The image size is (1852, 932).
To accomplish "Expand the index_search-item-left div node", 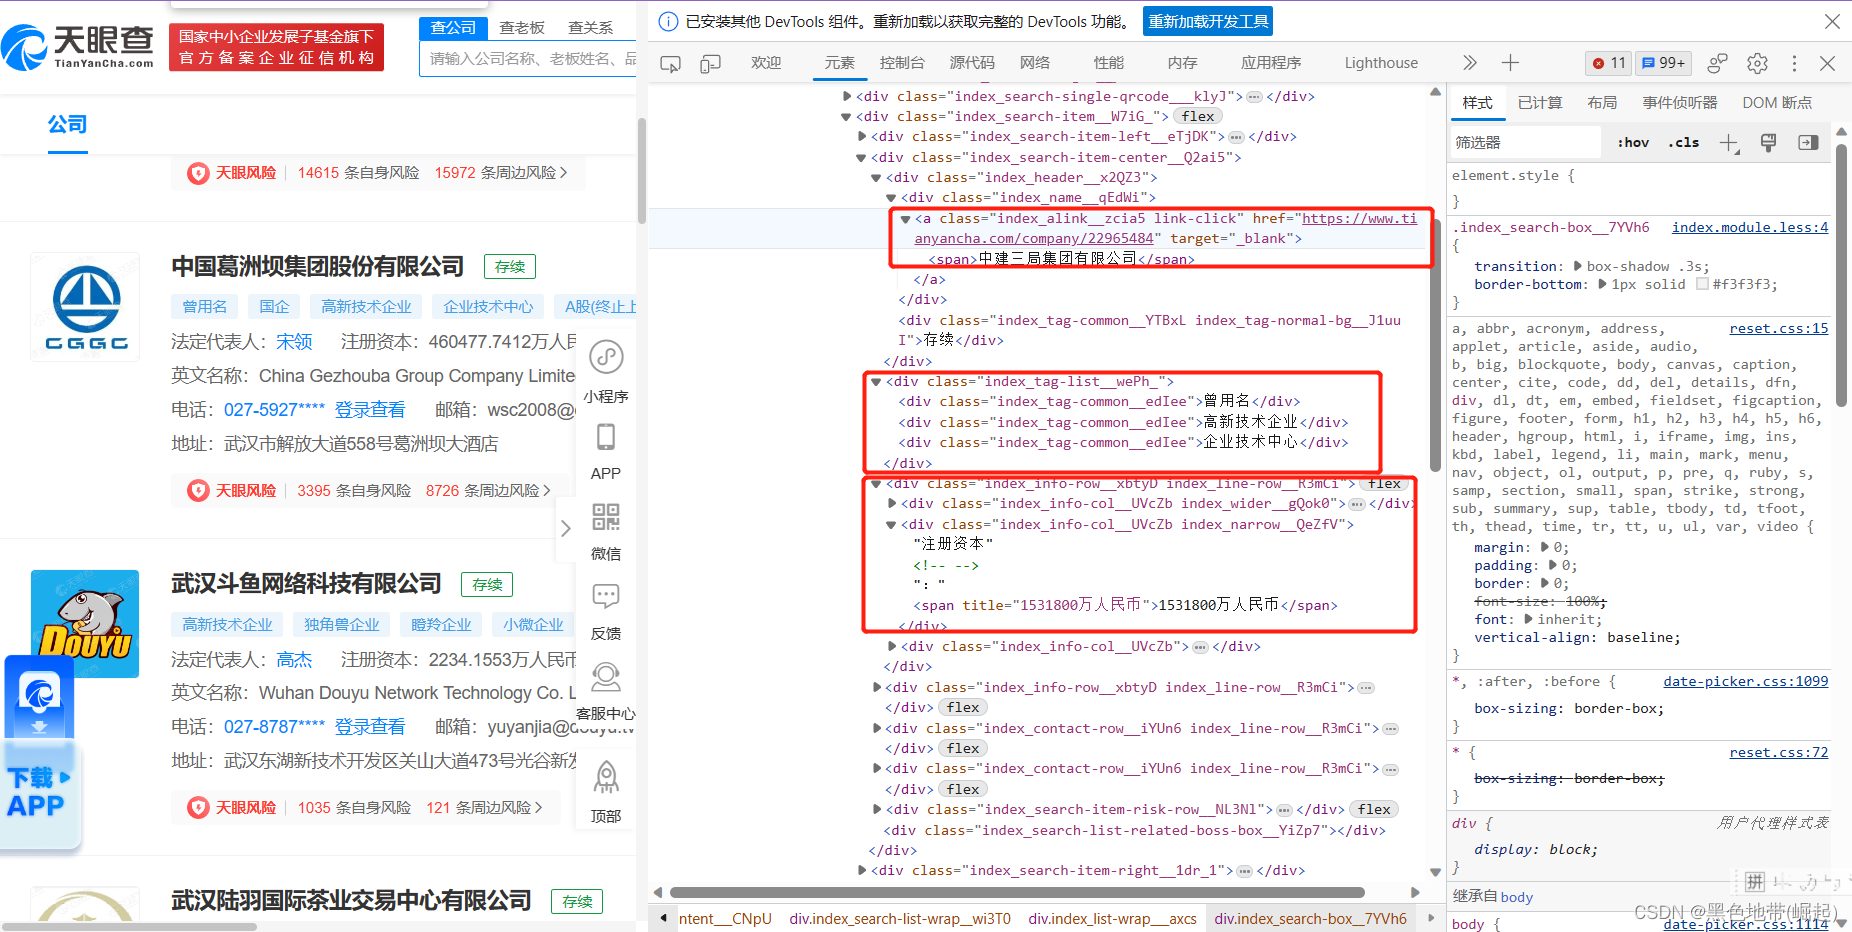I will 862,136.
